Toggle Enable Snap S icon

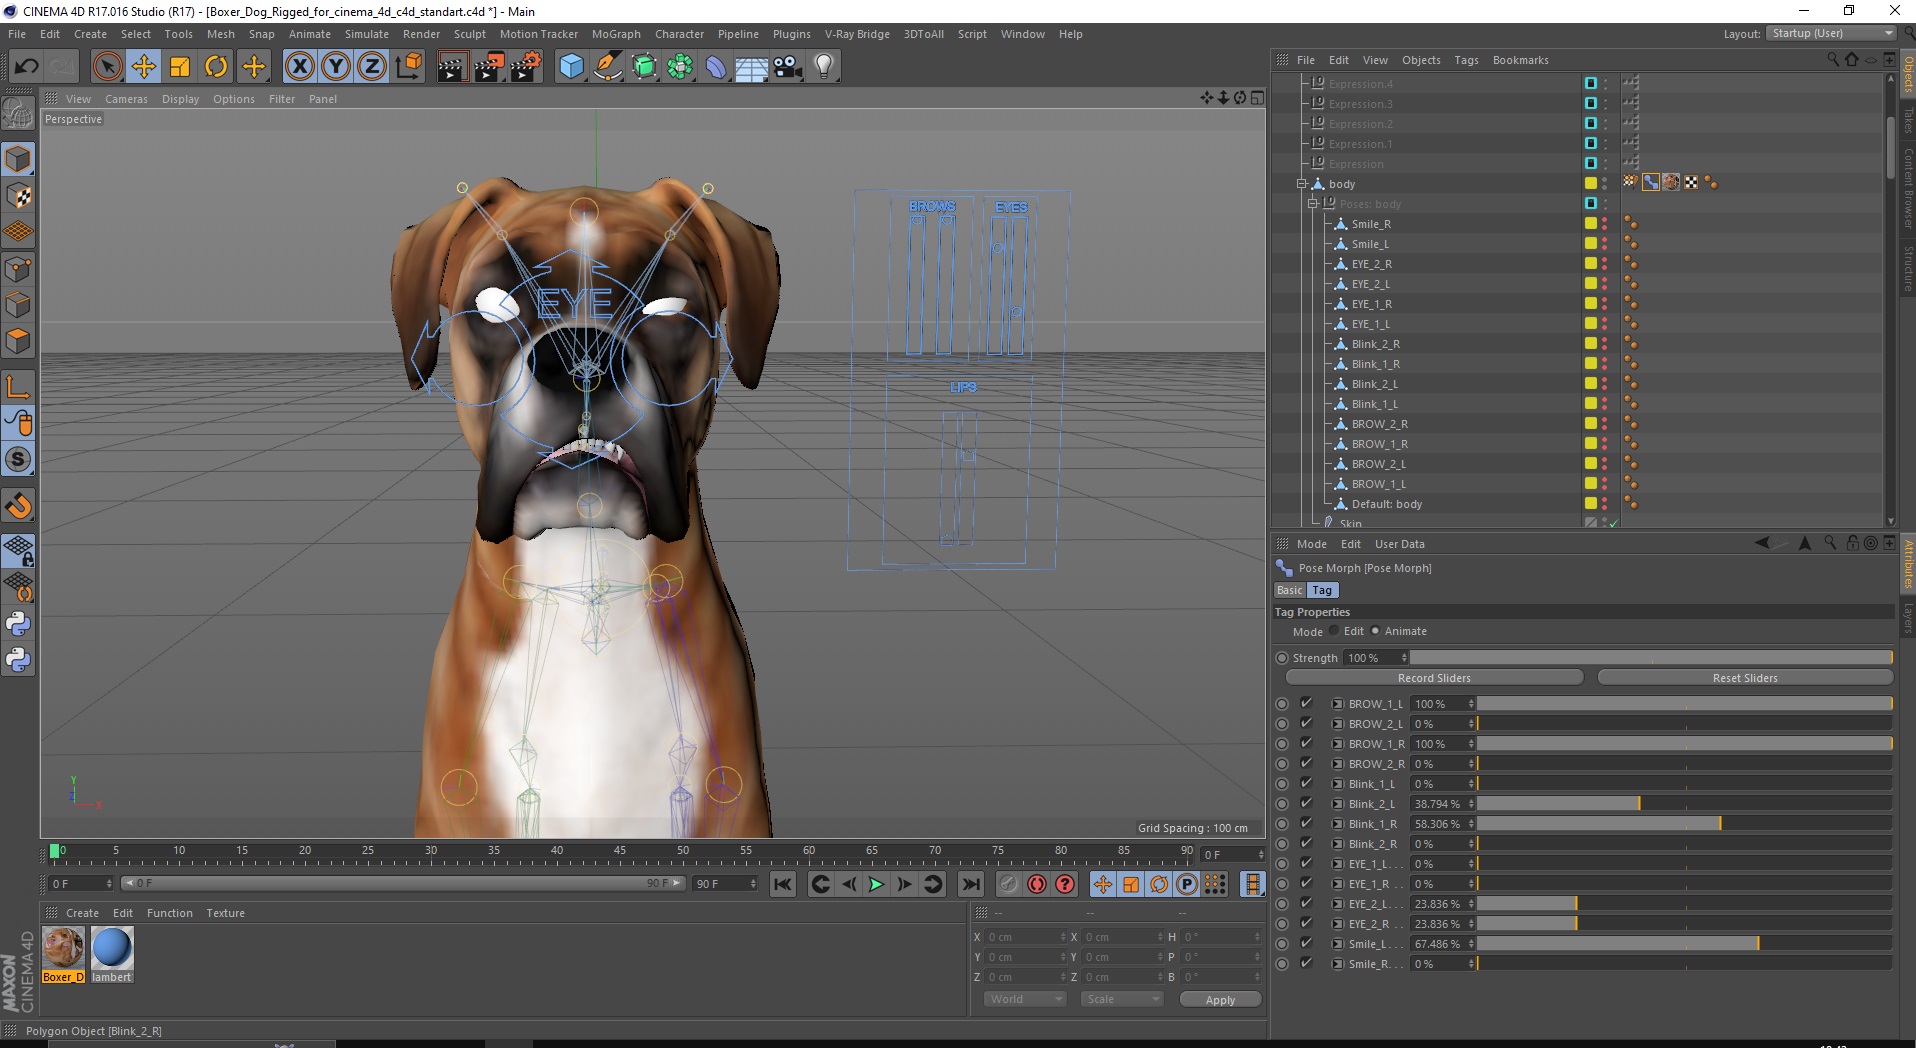click(18, 460)
